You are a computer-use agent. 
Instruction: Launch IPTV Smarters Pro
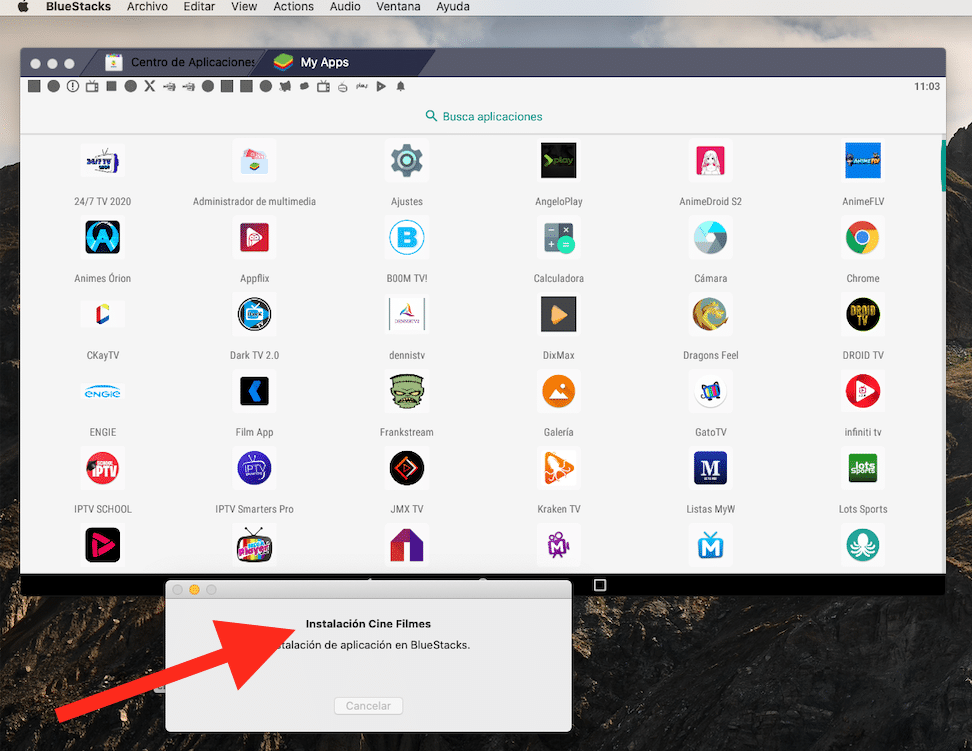[254, 468]
